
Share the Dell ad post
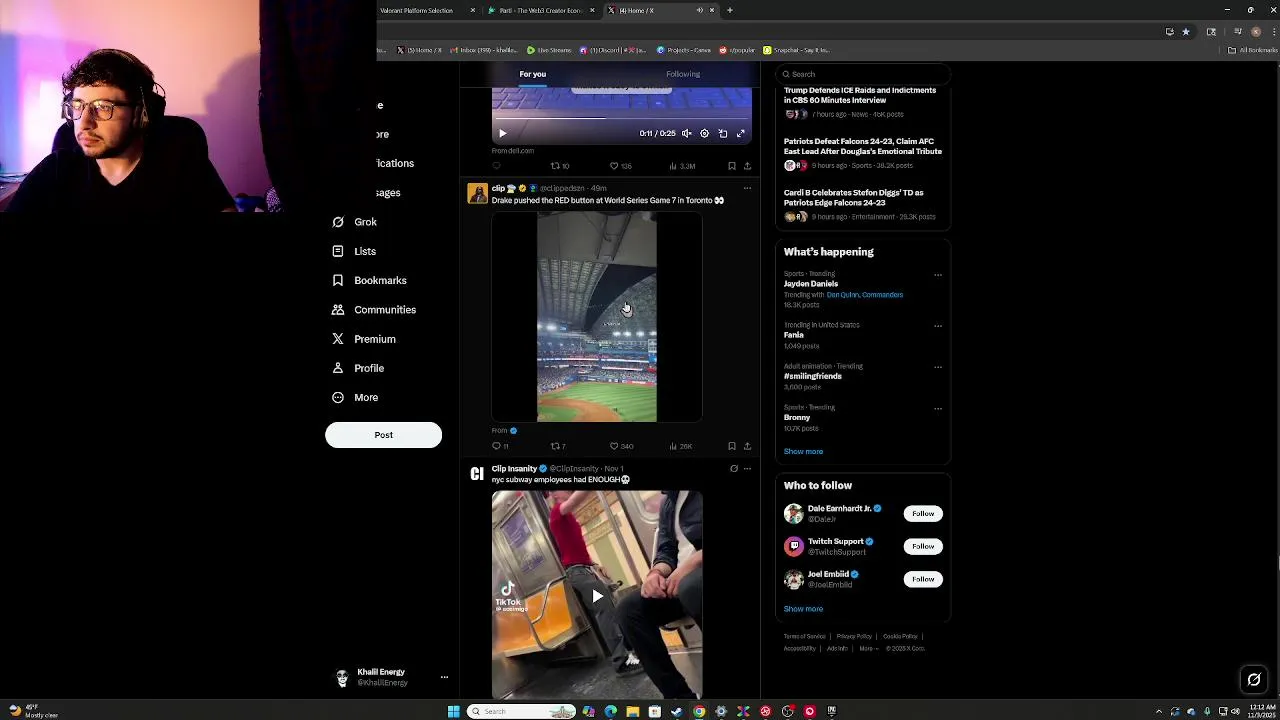coord(747,166)
